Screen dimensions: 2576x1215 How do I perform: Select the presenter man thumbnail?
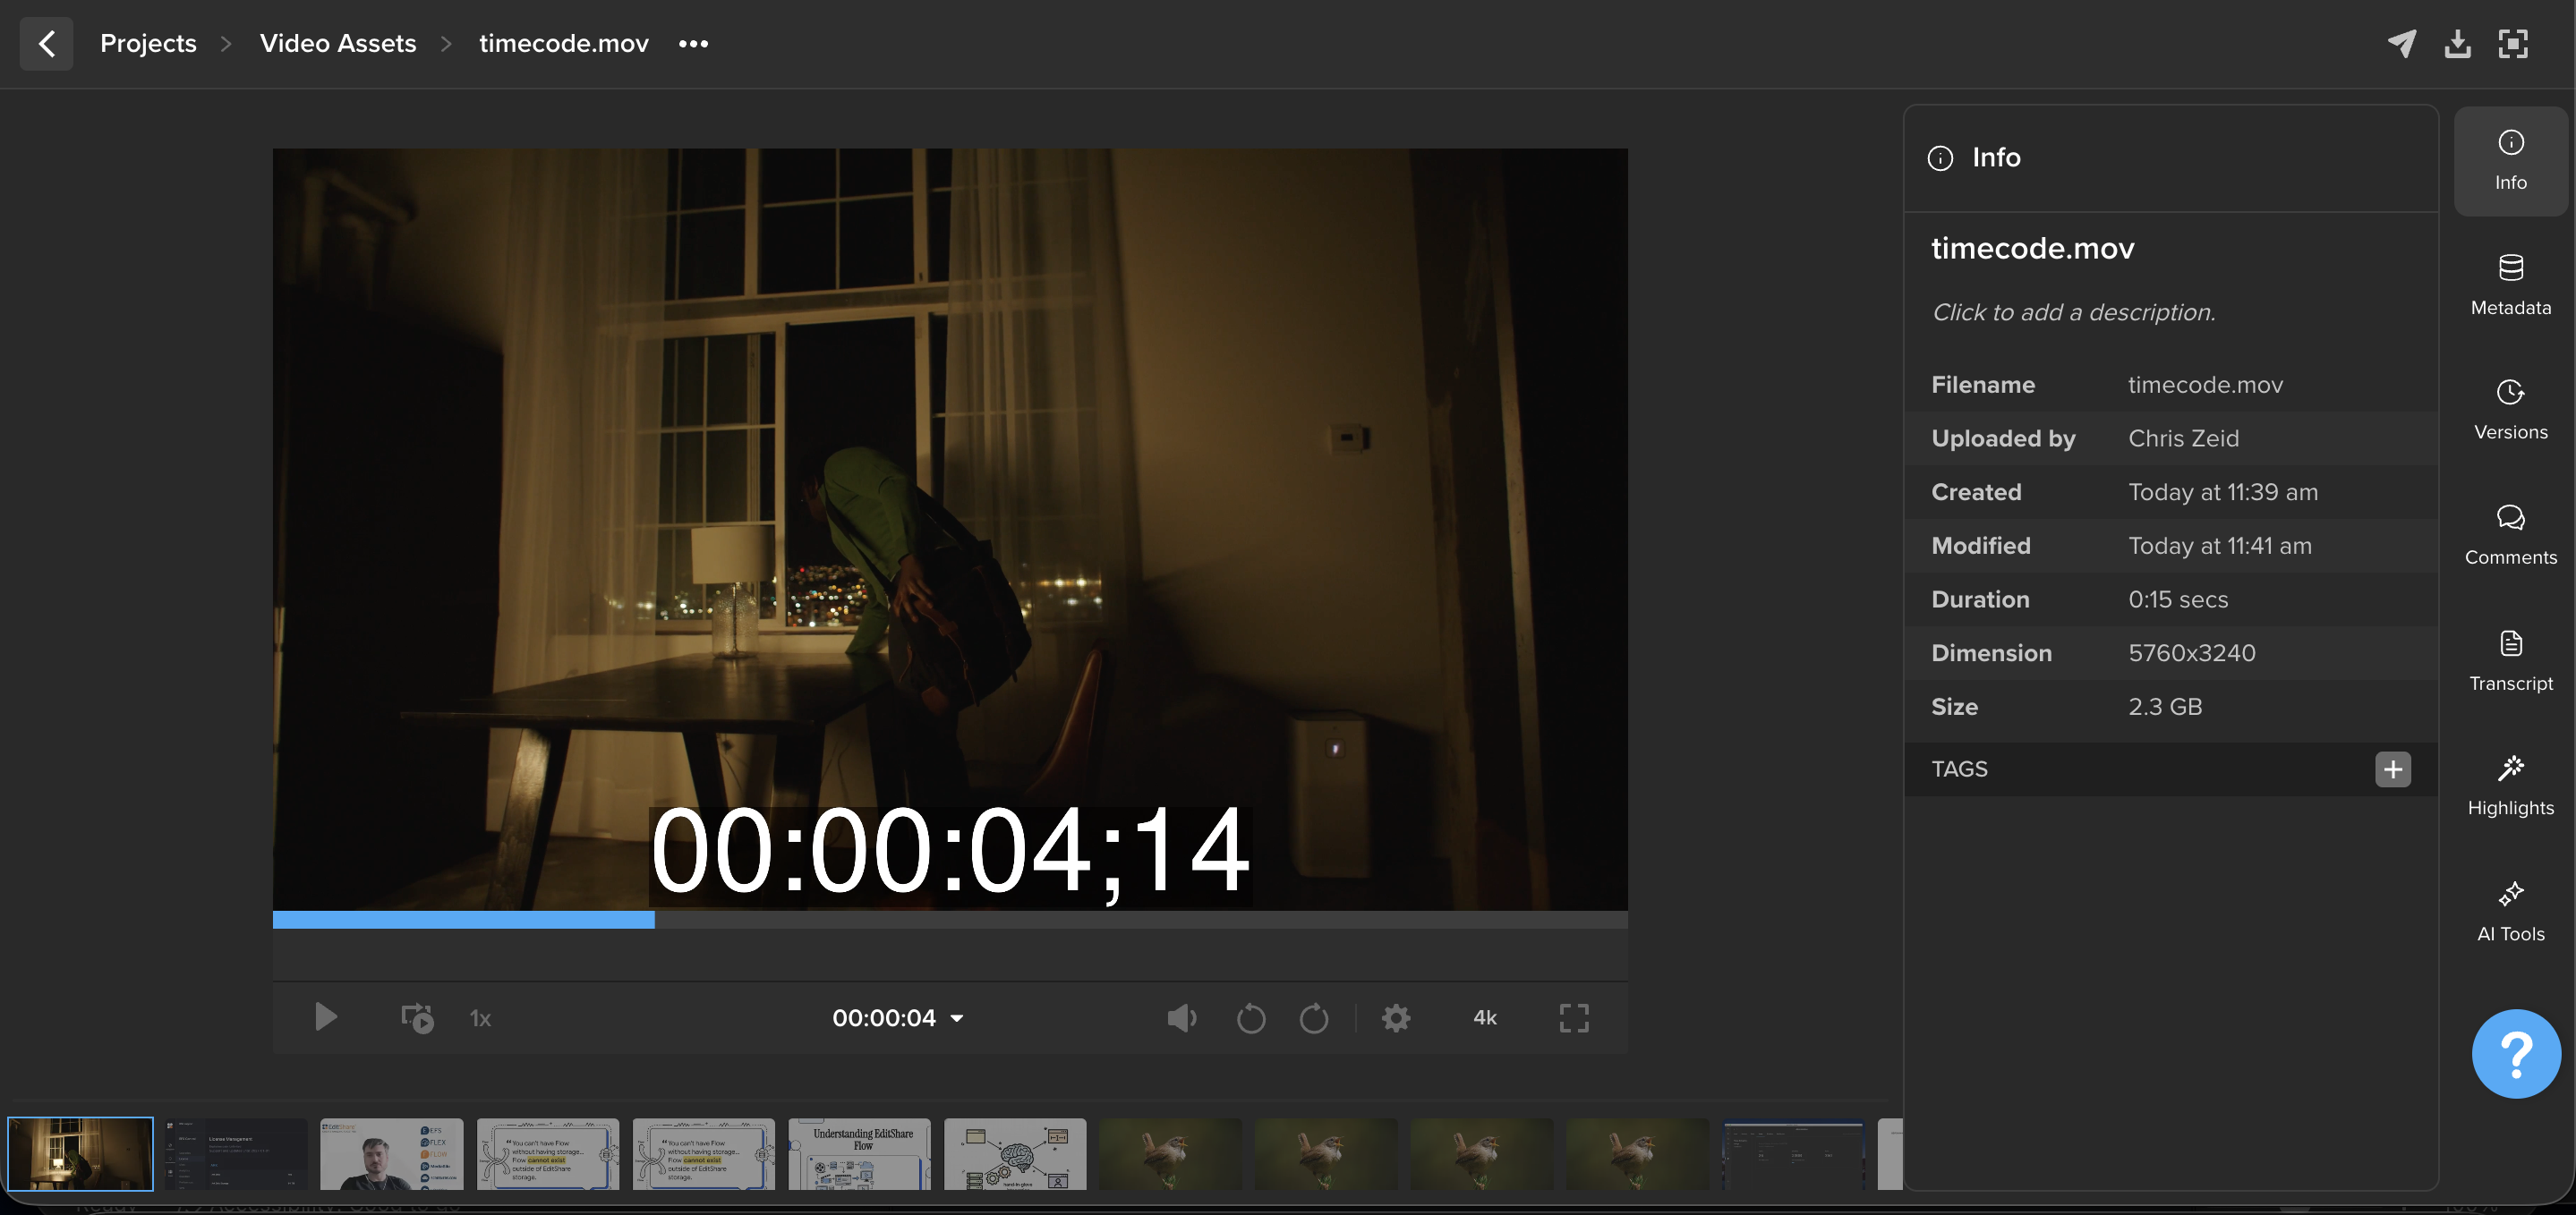click(392, 1153)
